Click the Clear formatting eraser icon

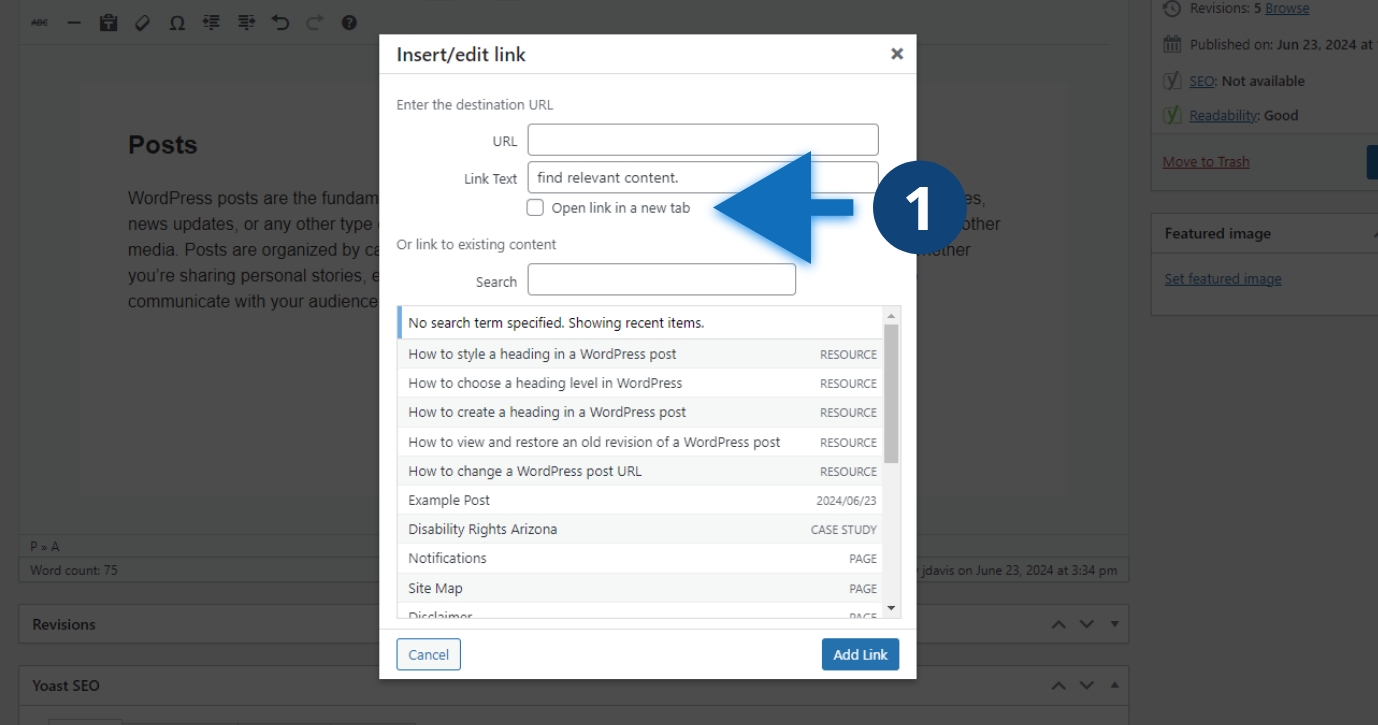142,22
